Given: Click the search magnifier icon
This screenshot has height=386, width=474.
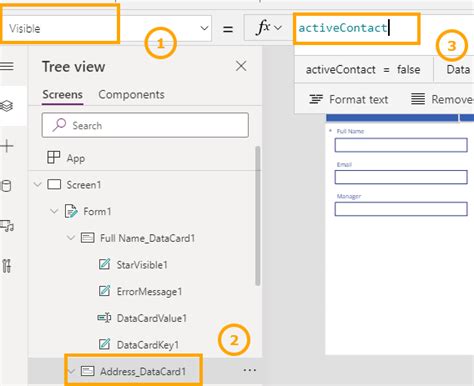Looking at the screenshot, I should tap(59, 125).
